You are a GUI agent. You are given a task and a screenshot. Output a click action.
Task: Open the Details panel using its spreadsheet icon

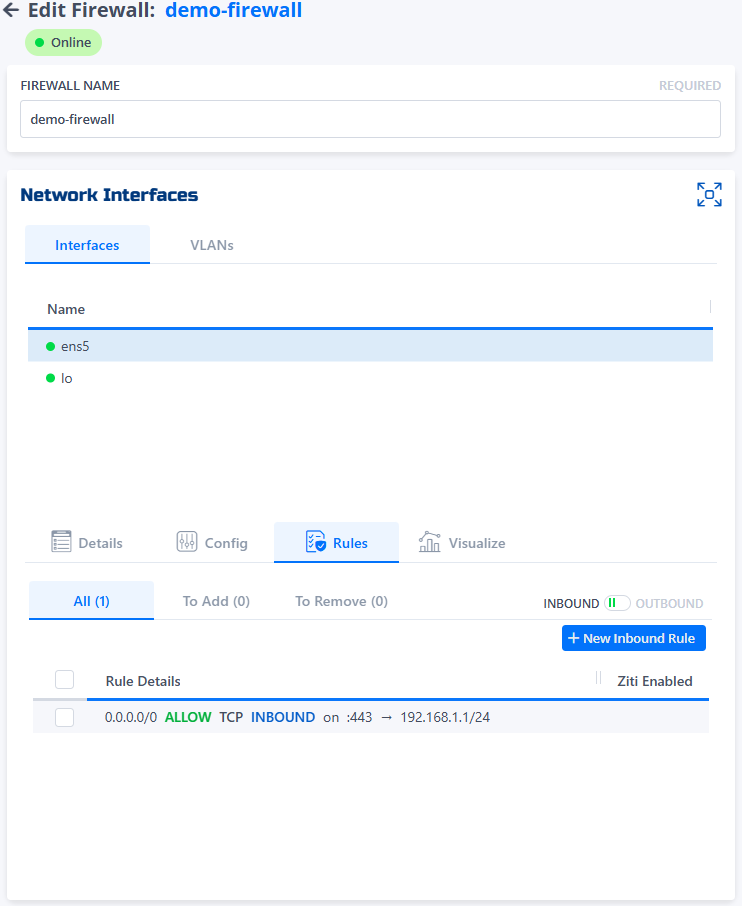(x=60, y=542)
